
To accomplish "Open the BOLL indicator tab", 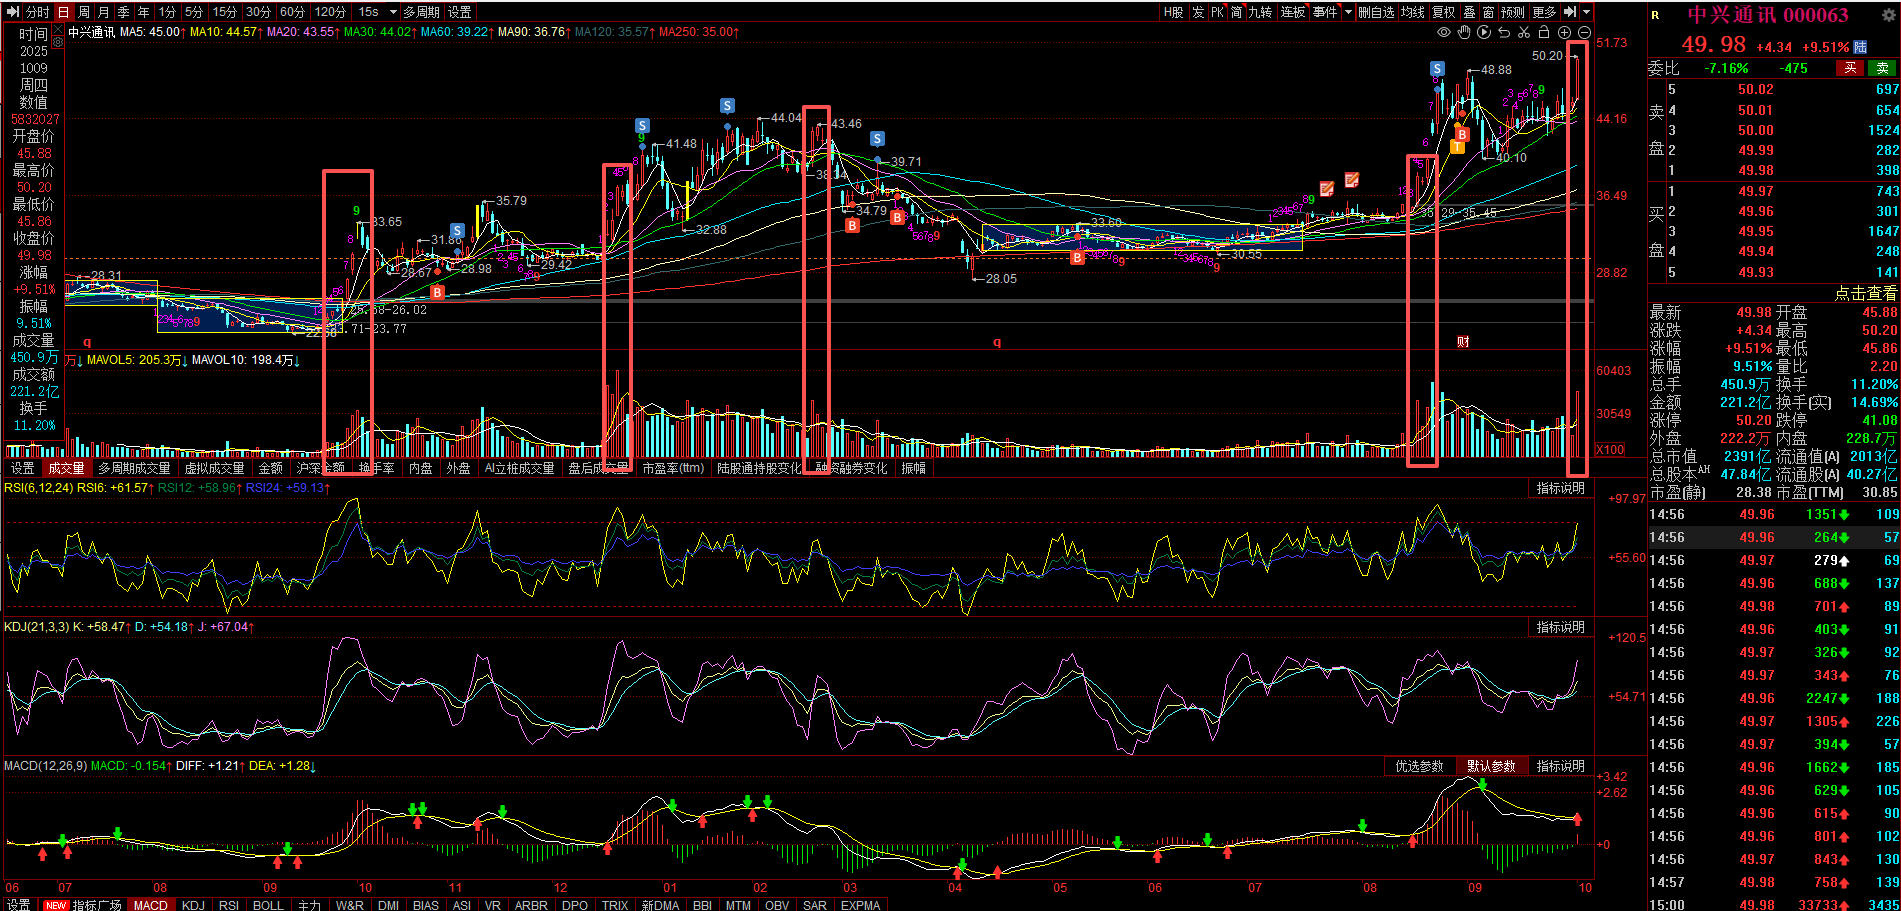I will [x=268, y=905].
